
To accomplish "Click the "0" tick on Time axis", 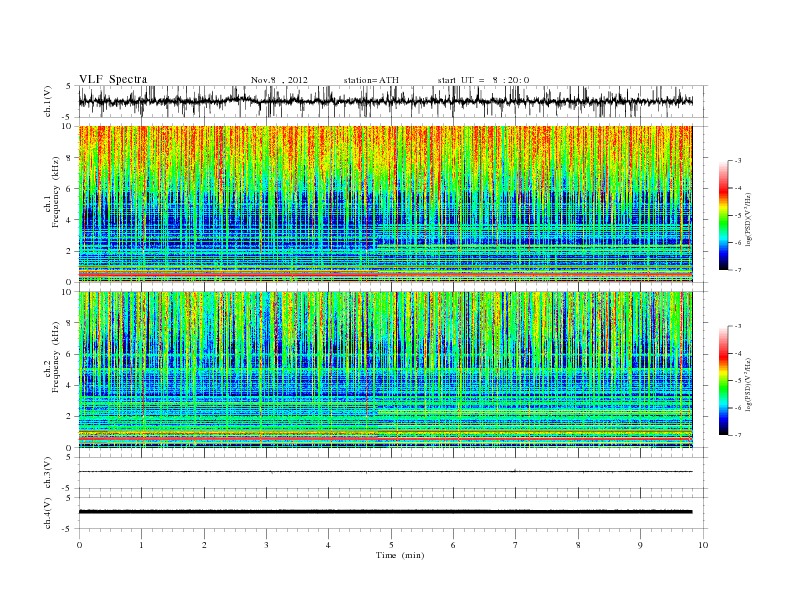I will pos(79,545).
